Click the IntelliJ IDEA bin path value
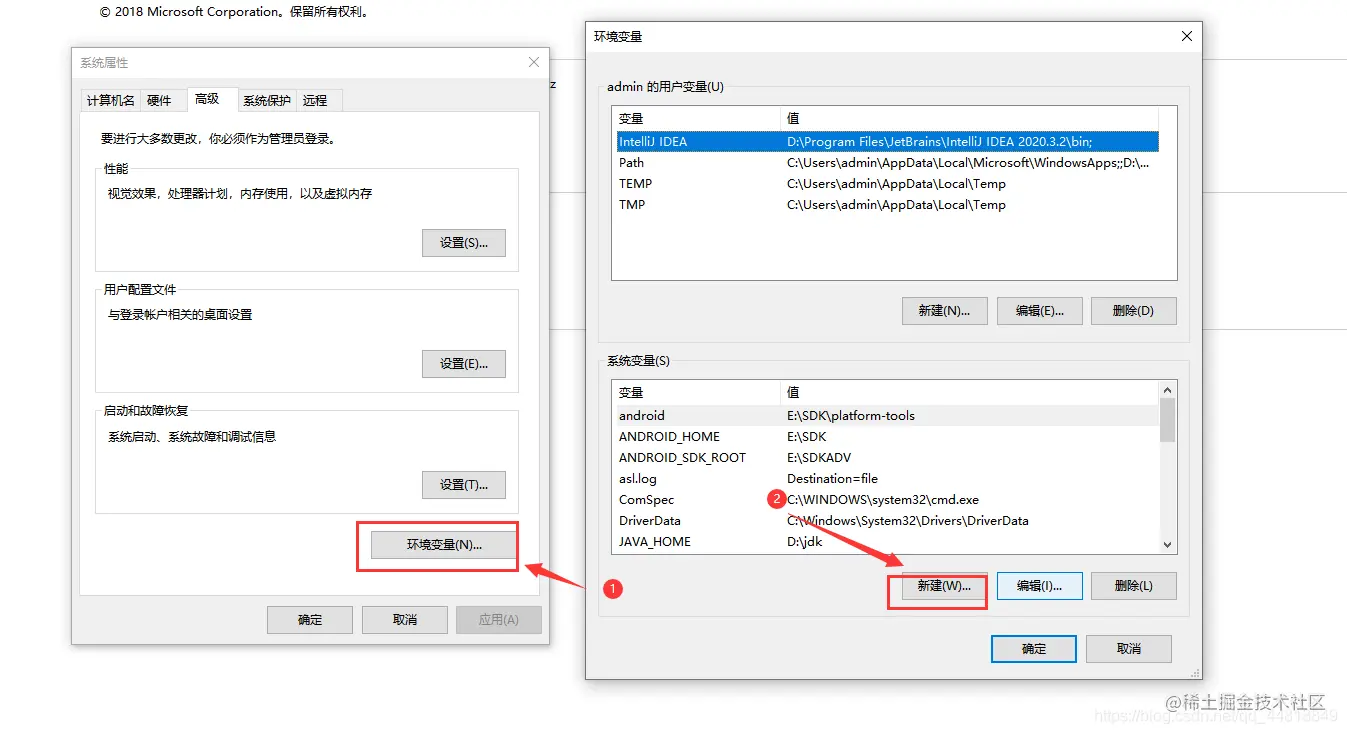1347x734 pixels. 939,142
